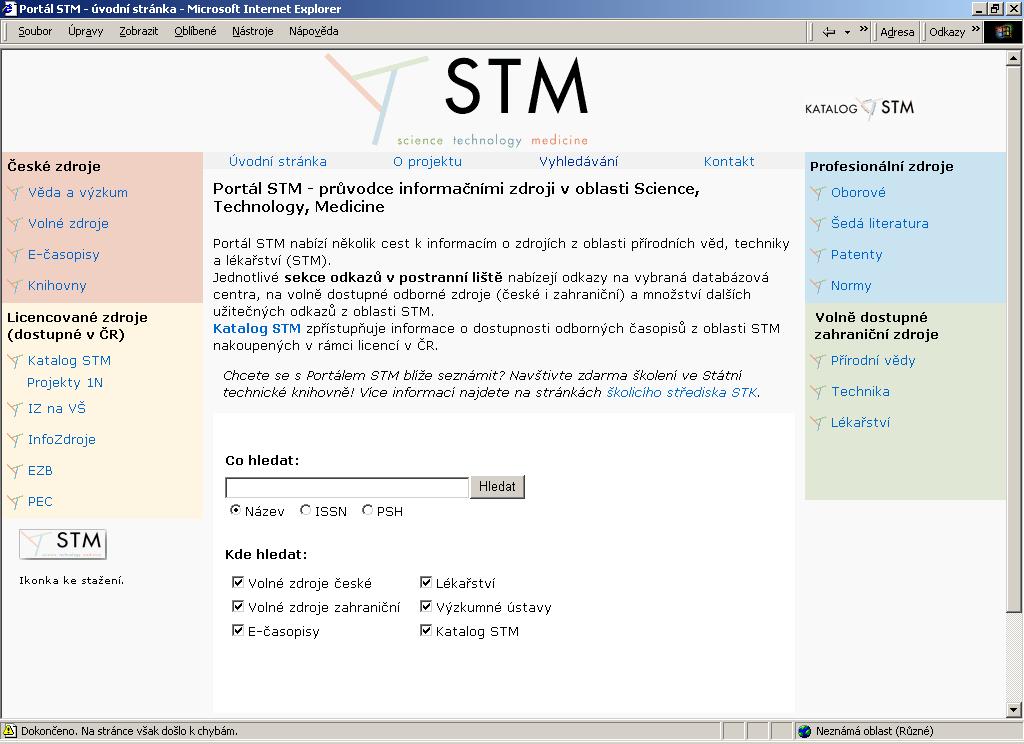Click the Y icon beside Lékařství link
The width and height of the screenshot is (1024, 744).
point(818,423)
